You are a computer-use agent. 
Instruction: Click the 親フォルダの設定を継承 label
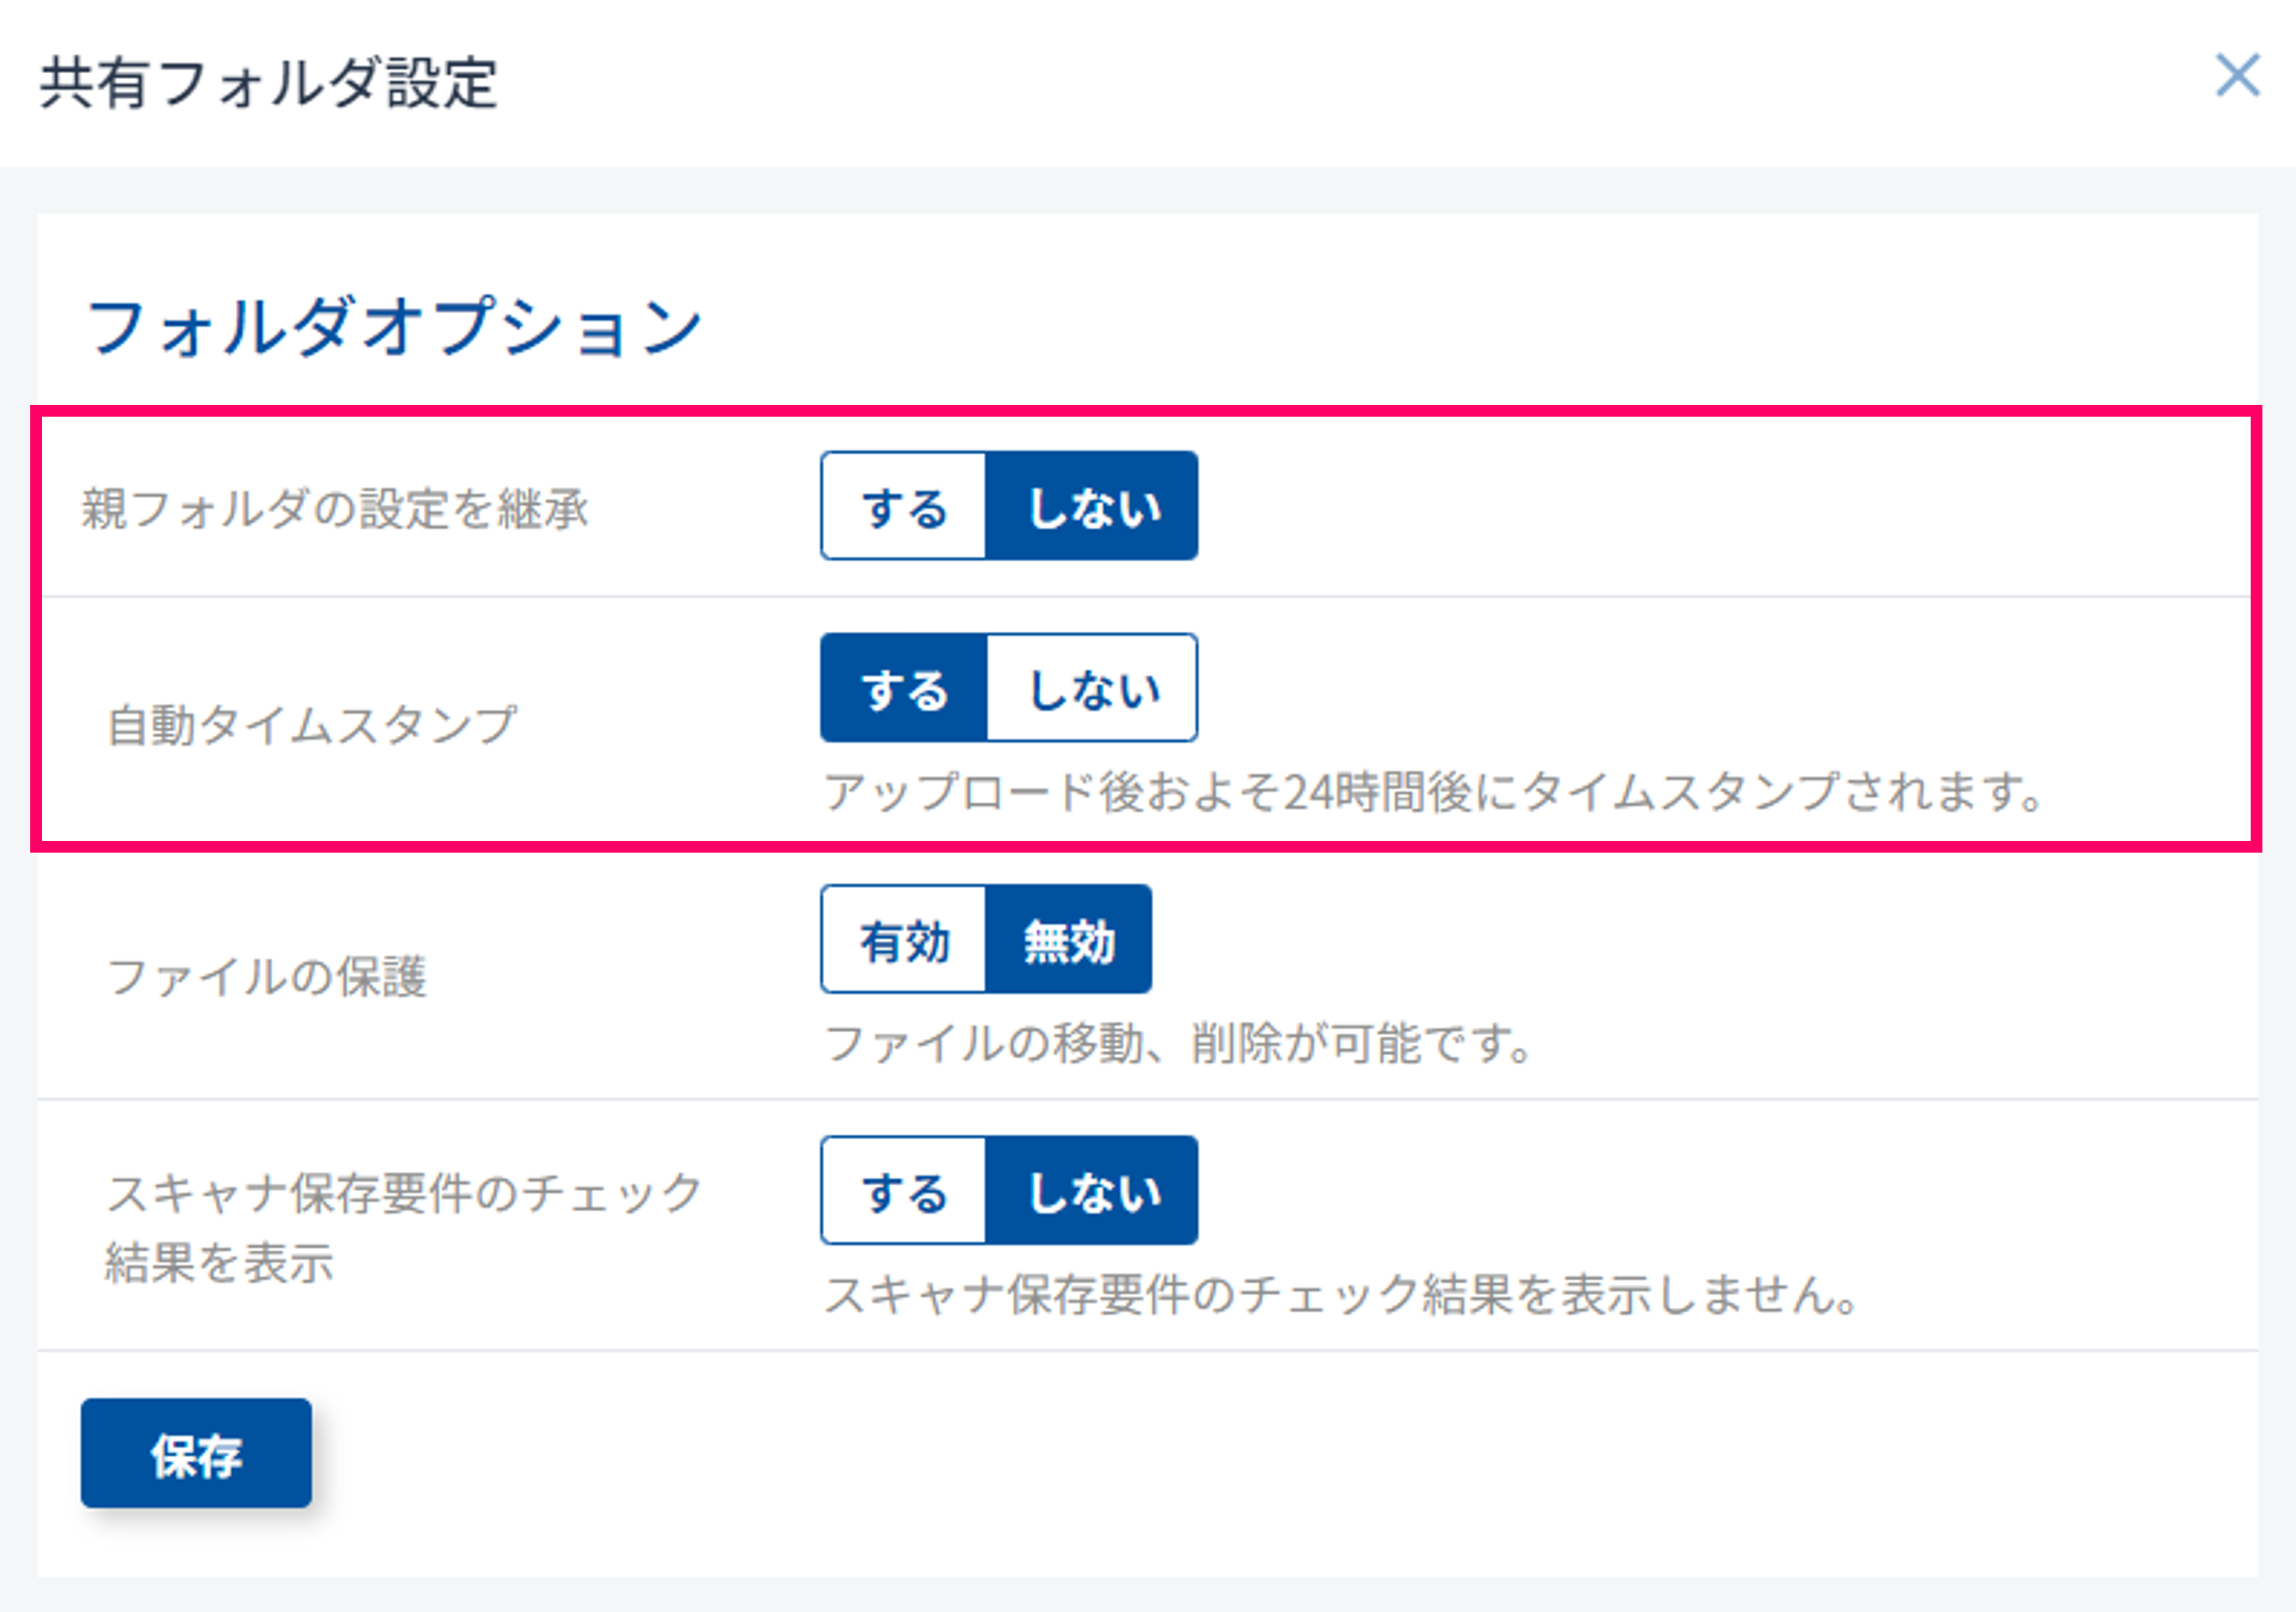(x=335, y=509)
